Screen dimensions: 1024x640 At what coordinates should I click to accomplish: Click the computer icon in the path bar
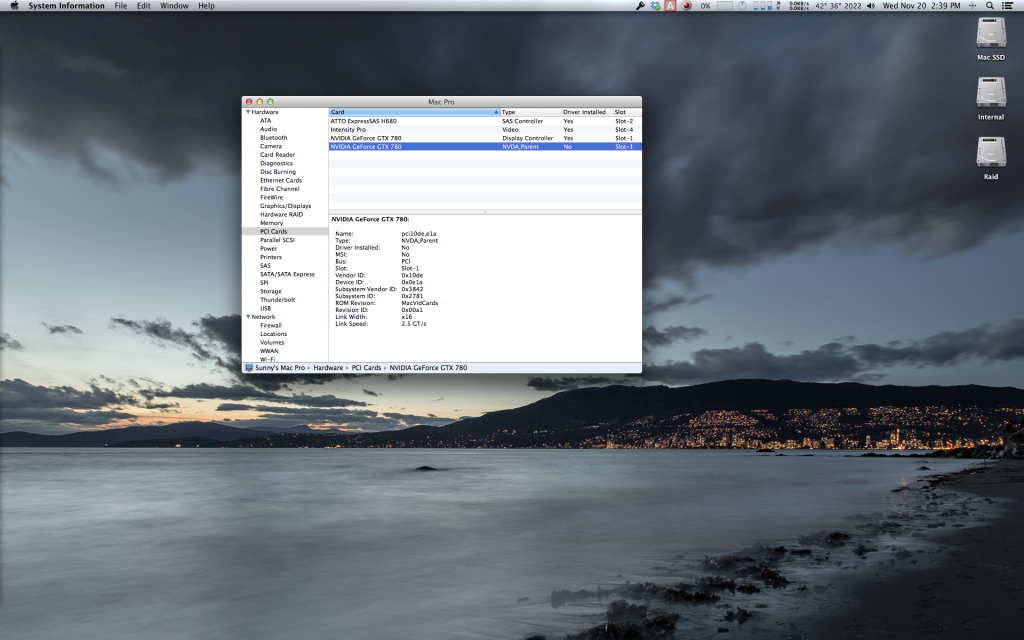click(x=249, y=368)
